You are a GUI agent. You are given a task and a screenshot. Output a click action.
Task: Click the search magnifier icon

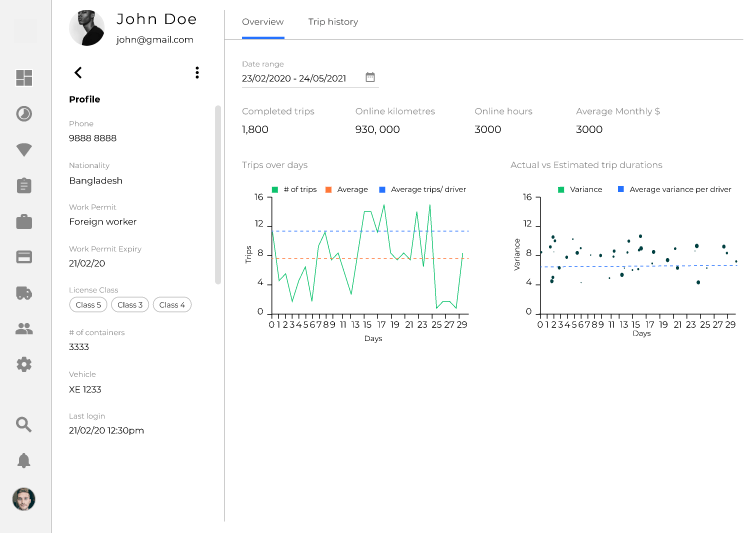[x=24, y=424]
